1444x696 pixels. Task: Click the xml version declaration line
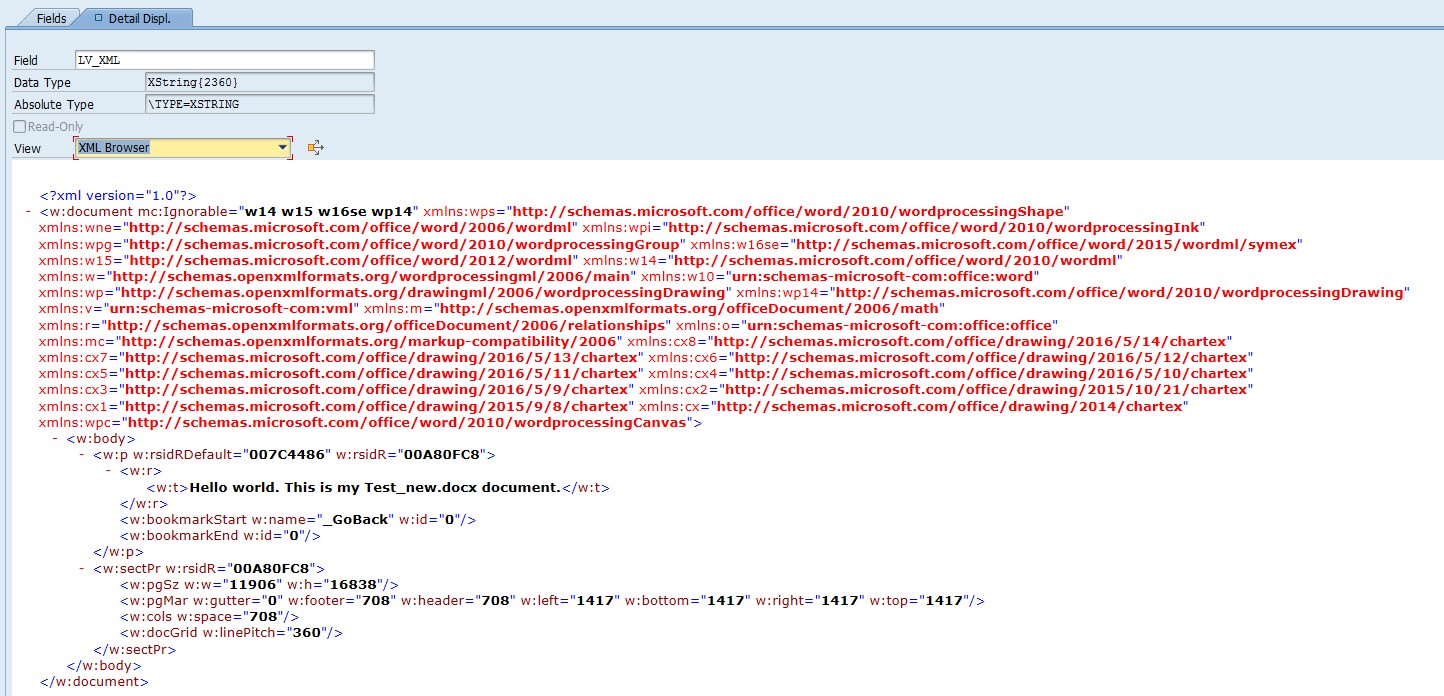(118, 196)
